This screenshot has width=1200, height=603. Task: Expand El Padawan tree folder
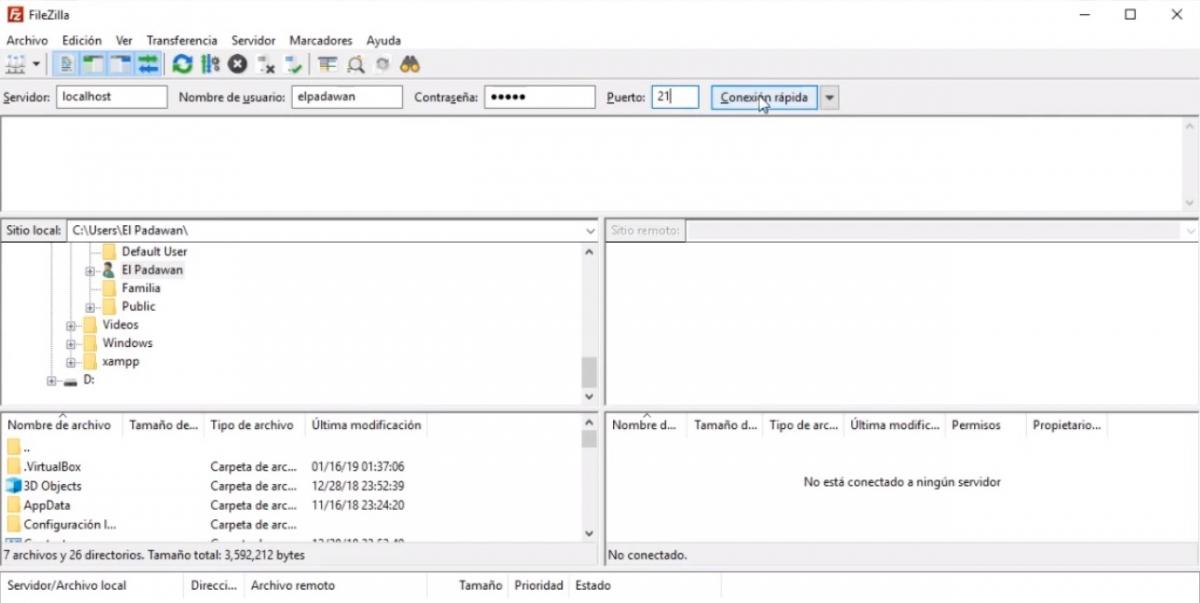coord(90,270)
